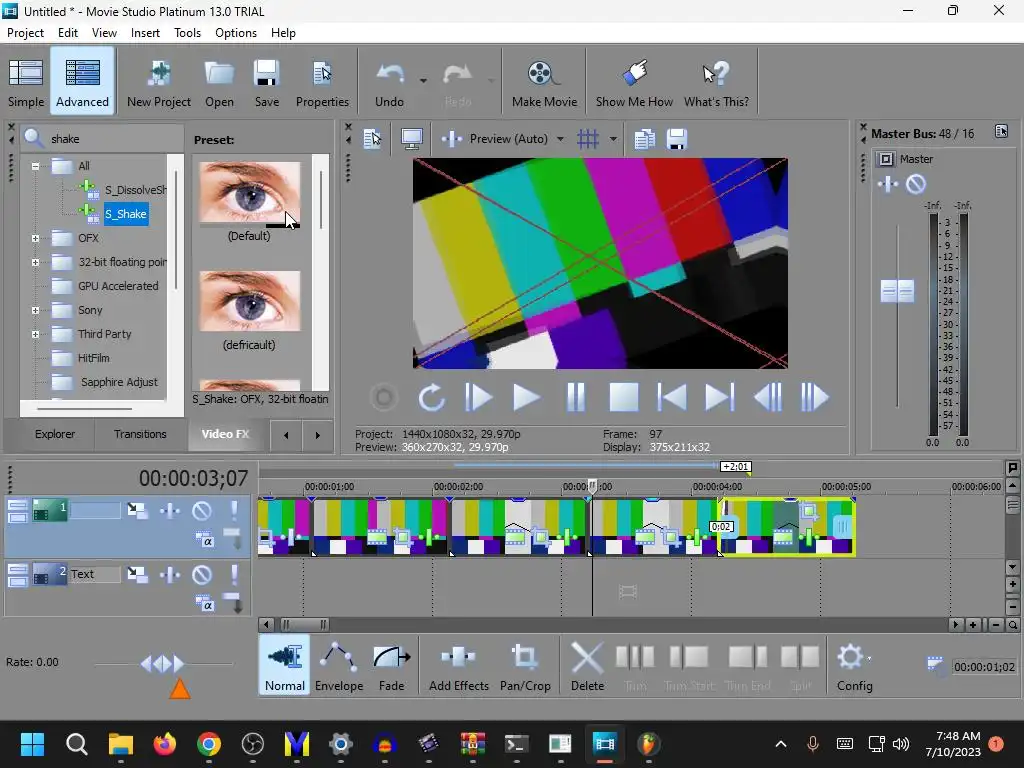Switch to the Video FX tab

225,434
